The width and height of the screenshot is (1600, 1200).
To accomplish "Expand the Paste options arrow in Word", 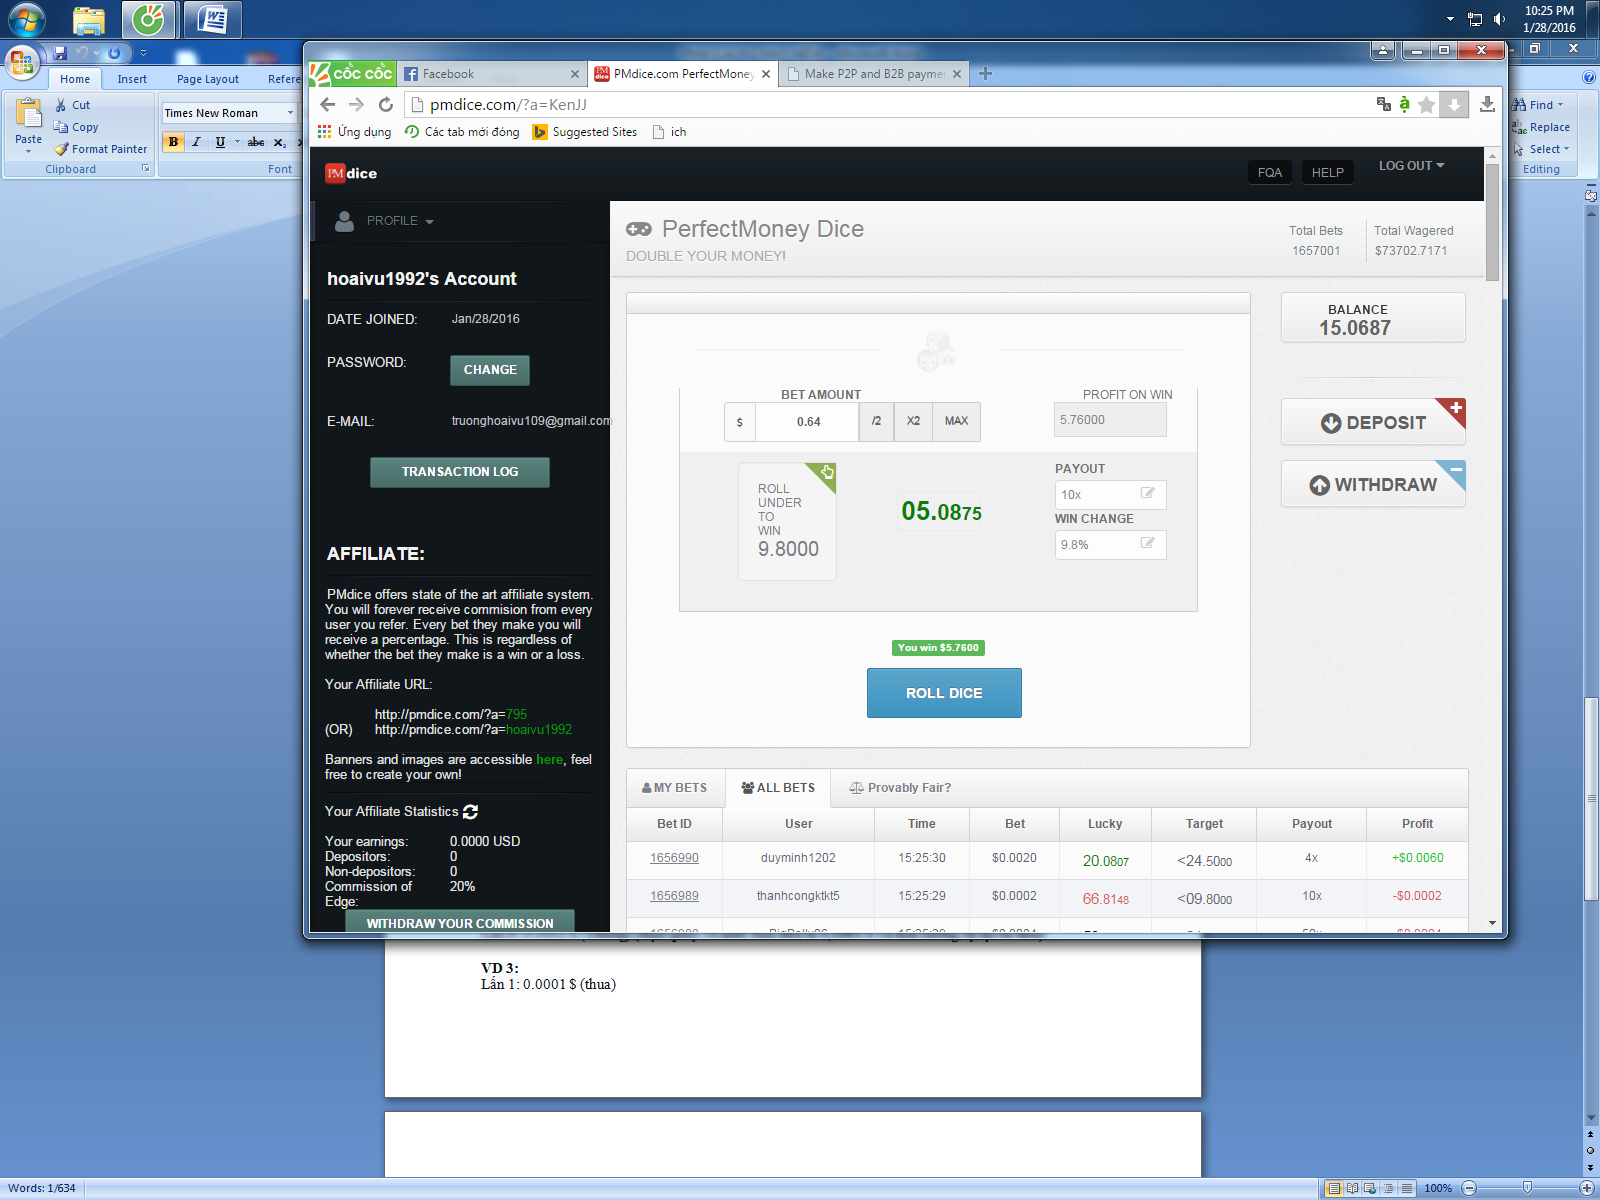I will point(28,151).
